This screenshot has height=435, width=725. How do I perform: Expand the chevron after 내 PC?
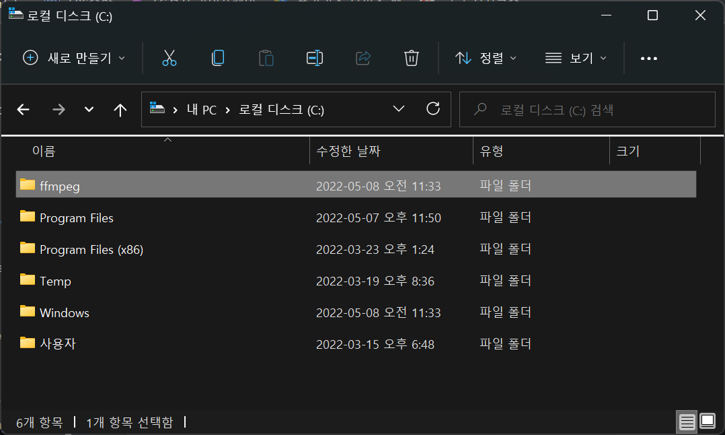[227, 110]
